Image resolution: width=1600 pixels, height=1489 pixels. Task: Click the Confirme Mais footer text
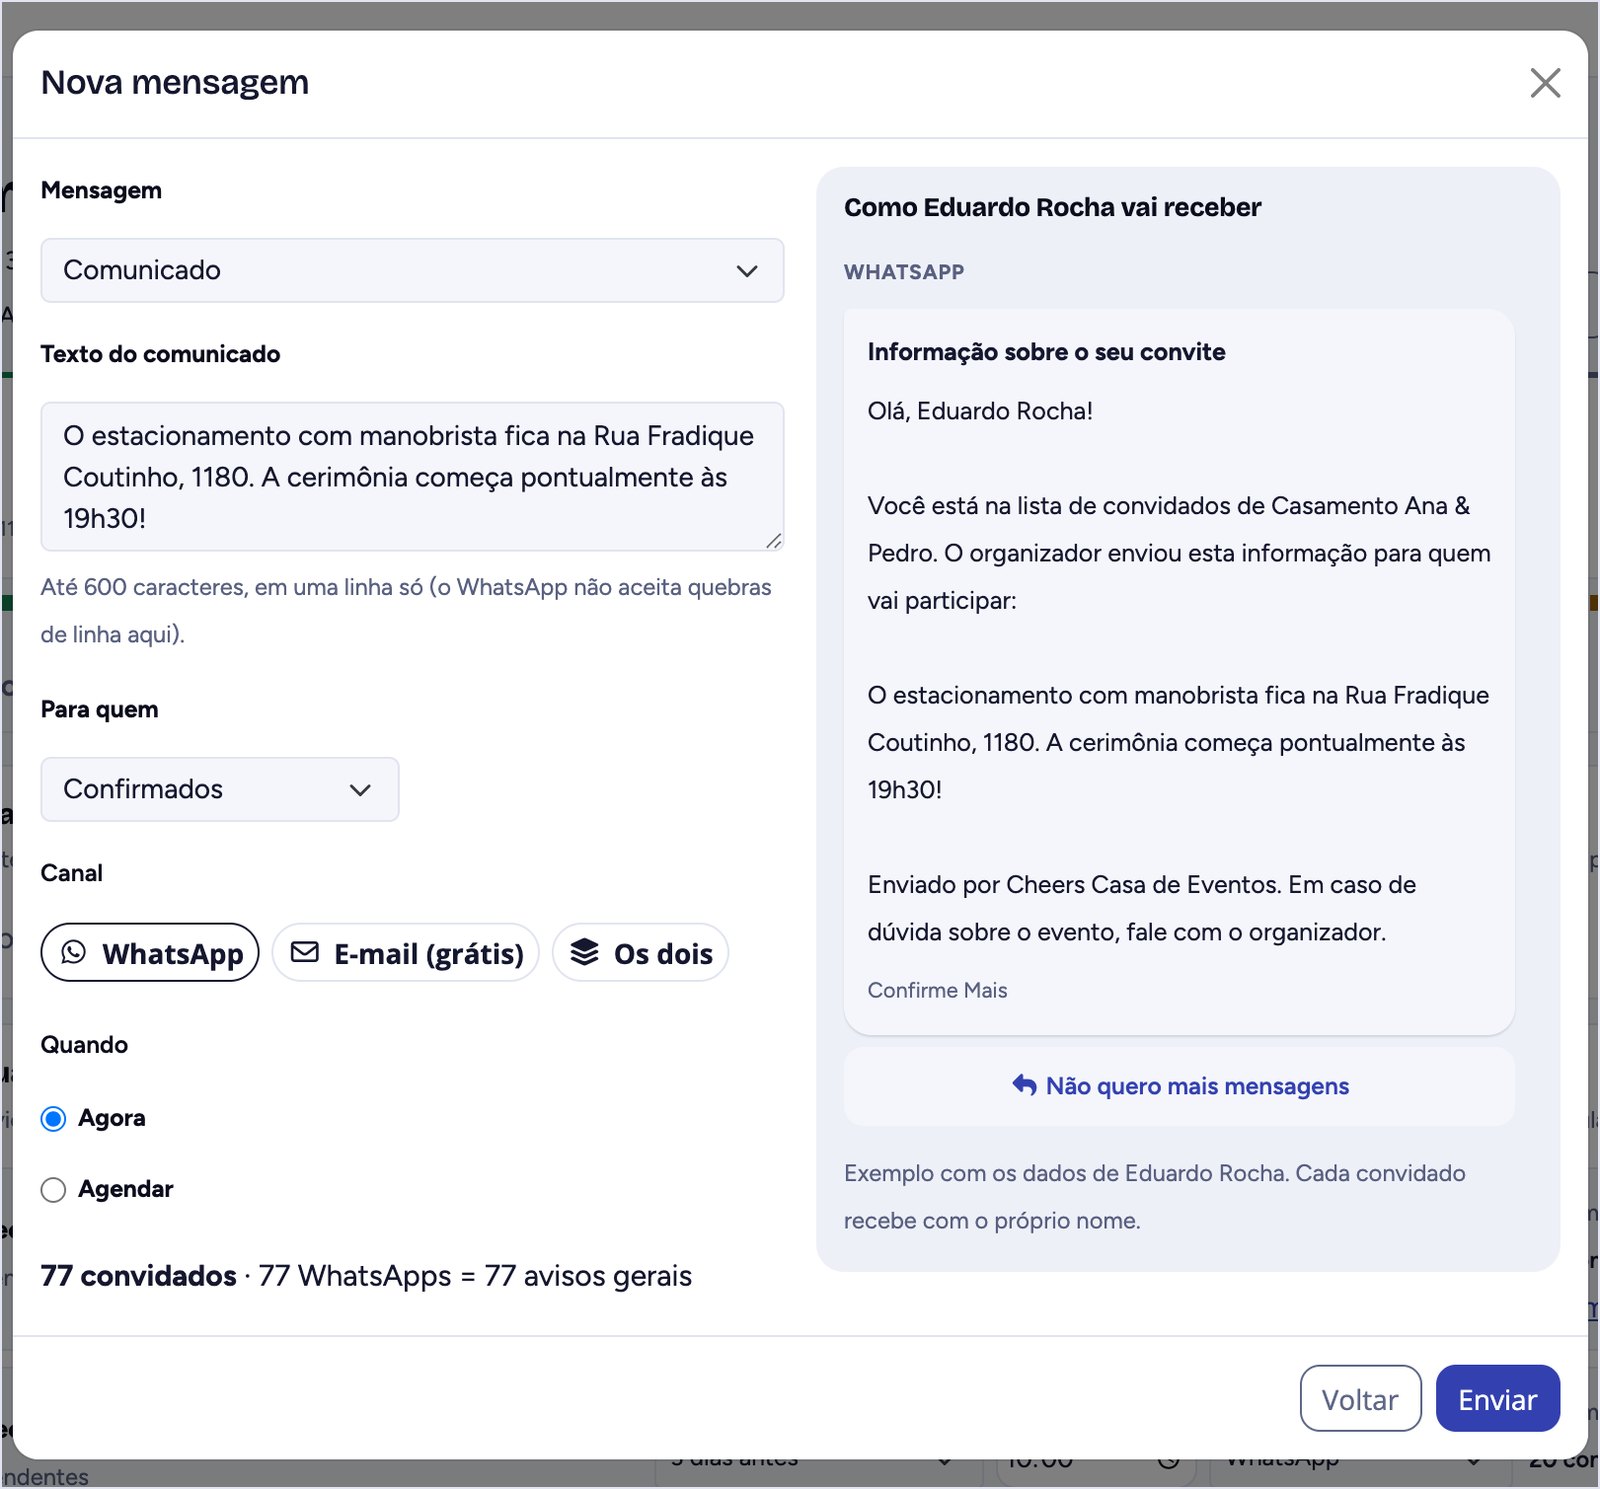(937, 990)
